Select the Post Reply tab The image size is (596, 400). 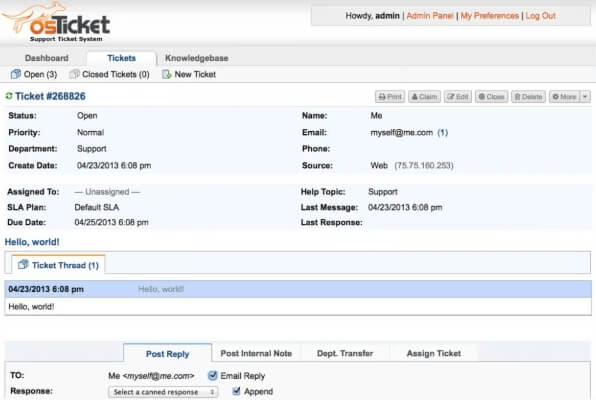pyautogui.click(x=167, y=354)
